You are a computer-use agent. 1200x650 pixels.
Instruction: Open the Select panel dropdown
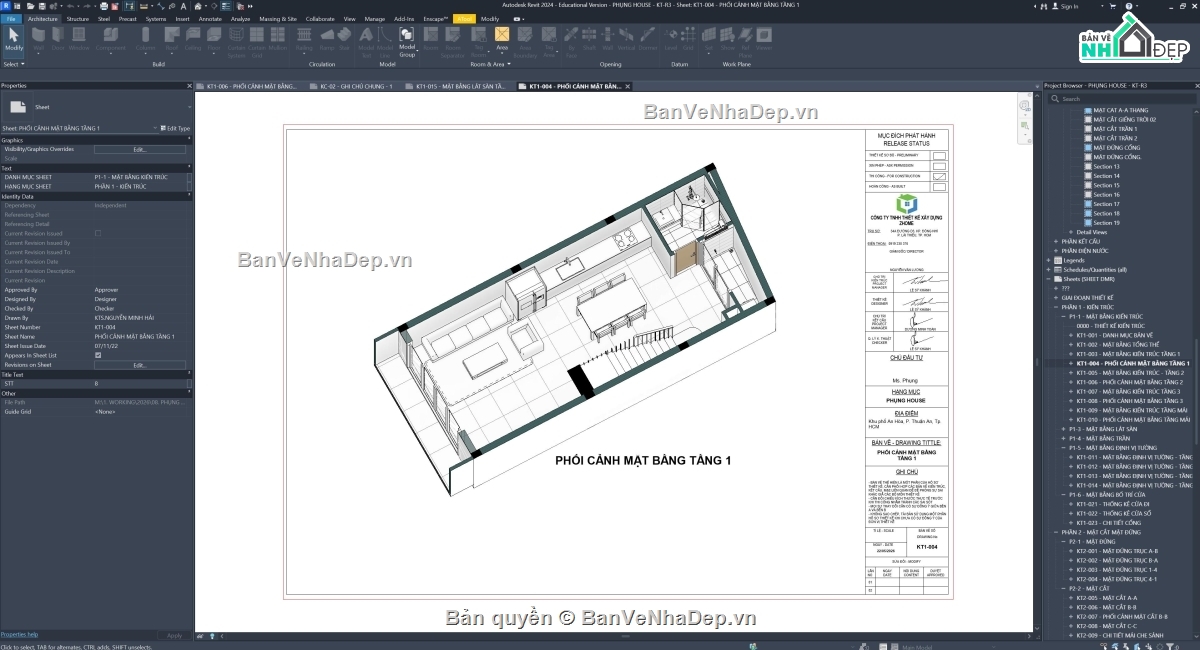(x=14, y=64)
